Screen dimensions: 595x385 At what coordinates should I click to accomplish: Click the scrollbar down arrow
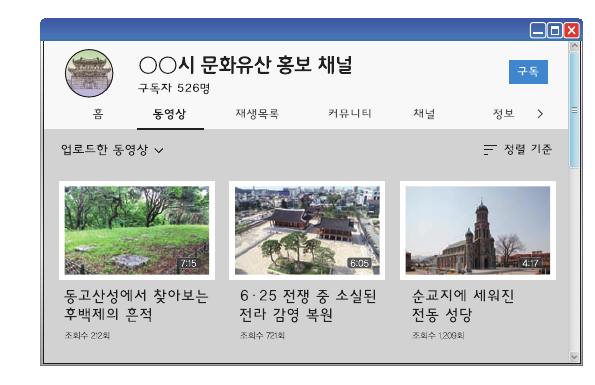(x=574, y=357)
